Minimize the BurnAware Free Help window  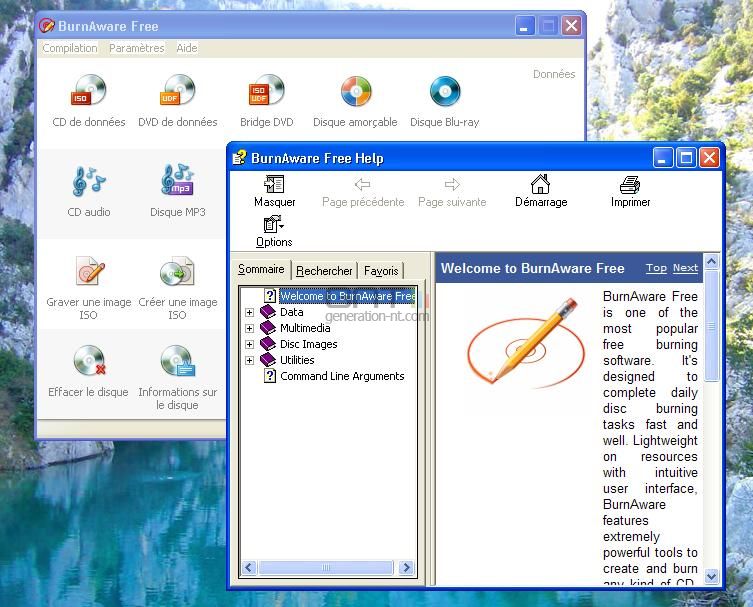(x=662, y=158)
